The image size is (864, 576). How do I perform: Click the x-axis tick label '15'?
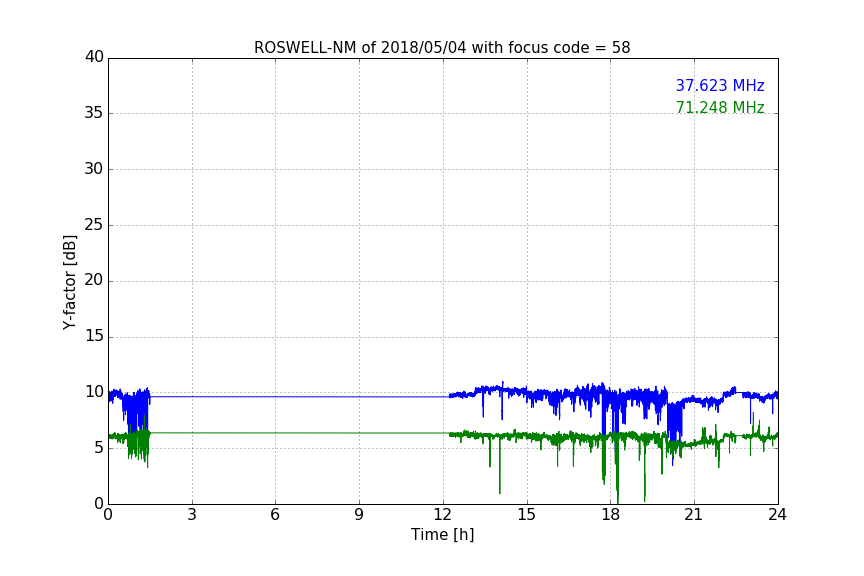click(x=527, y=515)
